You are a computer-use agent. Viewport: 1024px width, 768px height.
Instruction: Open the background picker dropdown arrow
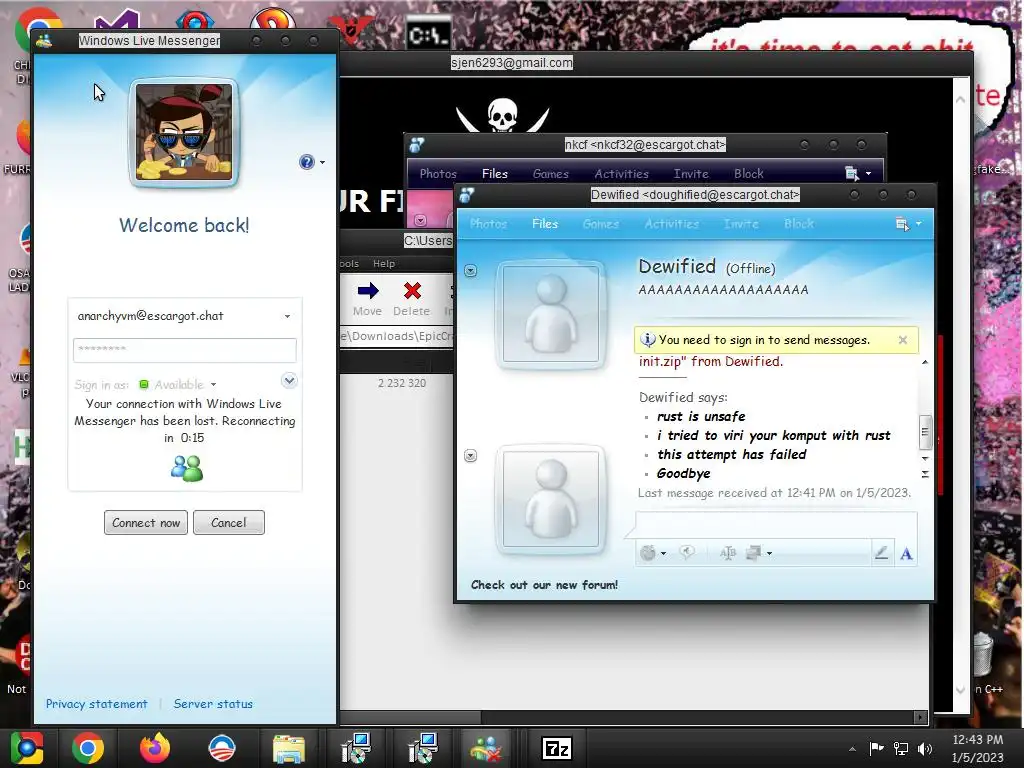(x=769, y=554)
